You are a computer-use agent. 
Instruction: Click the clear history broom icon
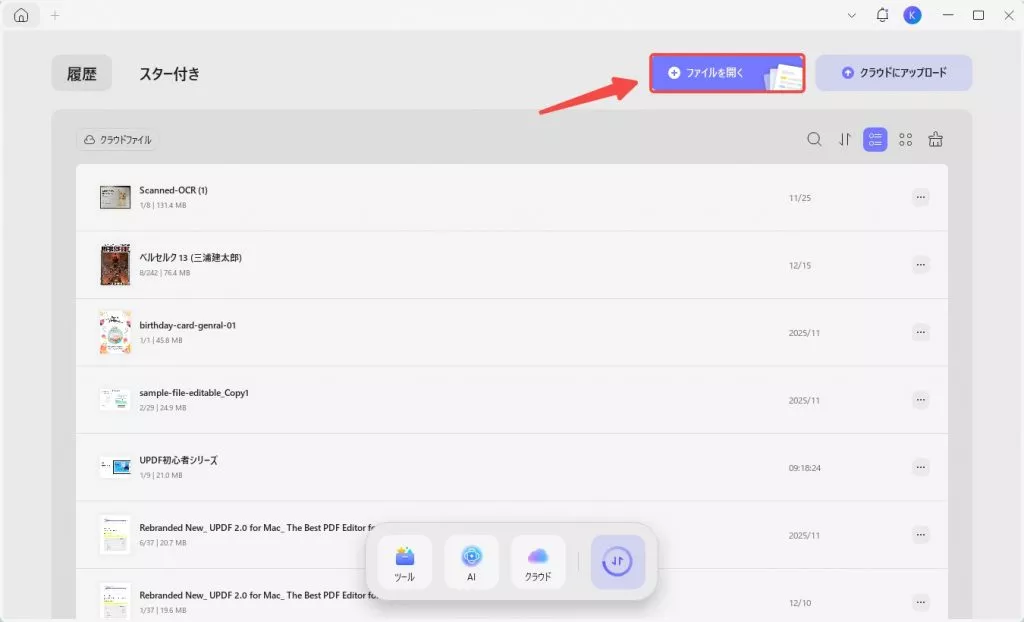(936, 139)
